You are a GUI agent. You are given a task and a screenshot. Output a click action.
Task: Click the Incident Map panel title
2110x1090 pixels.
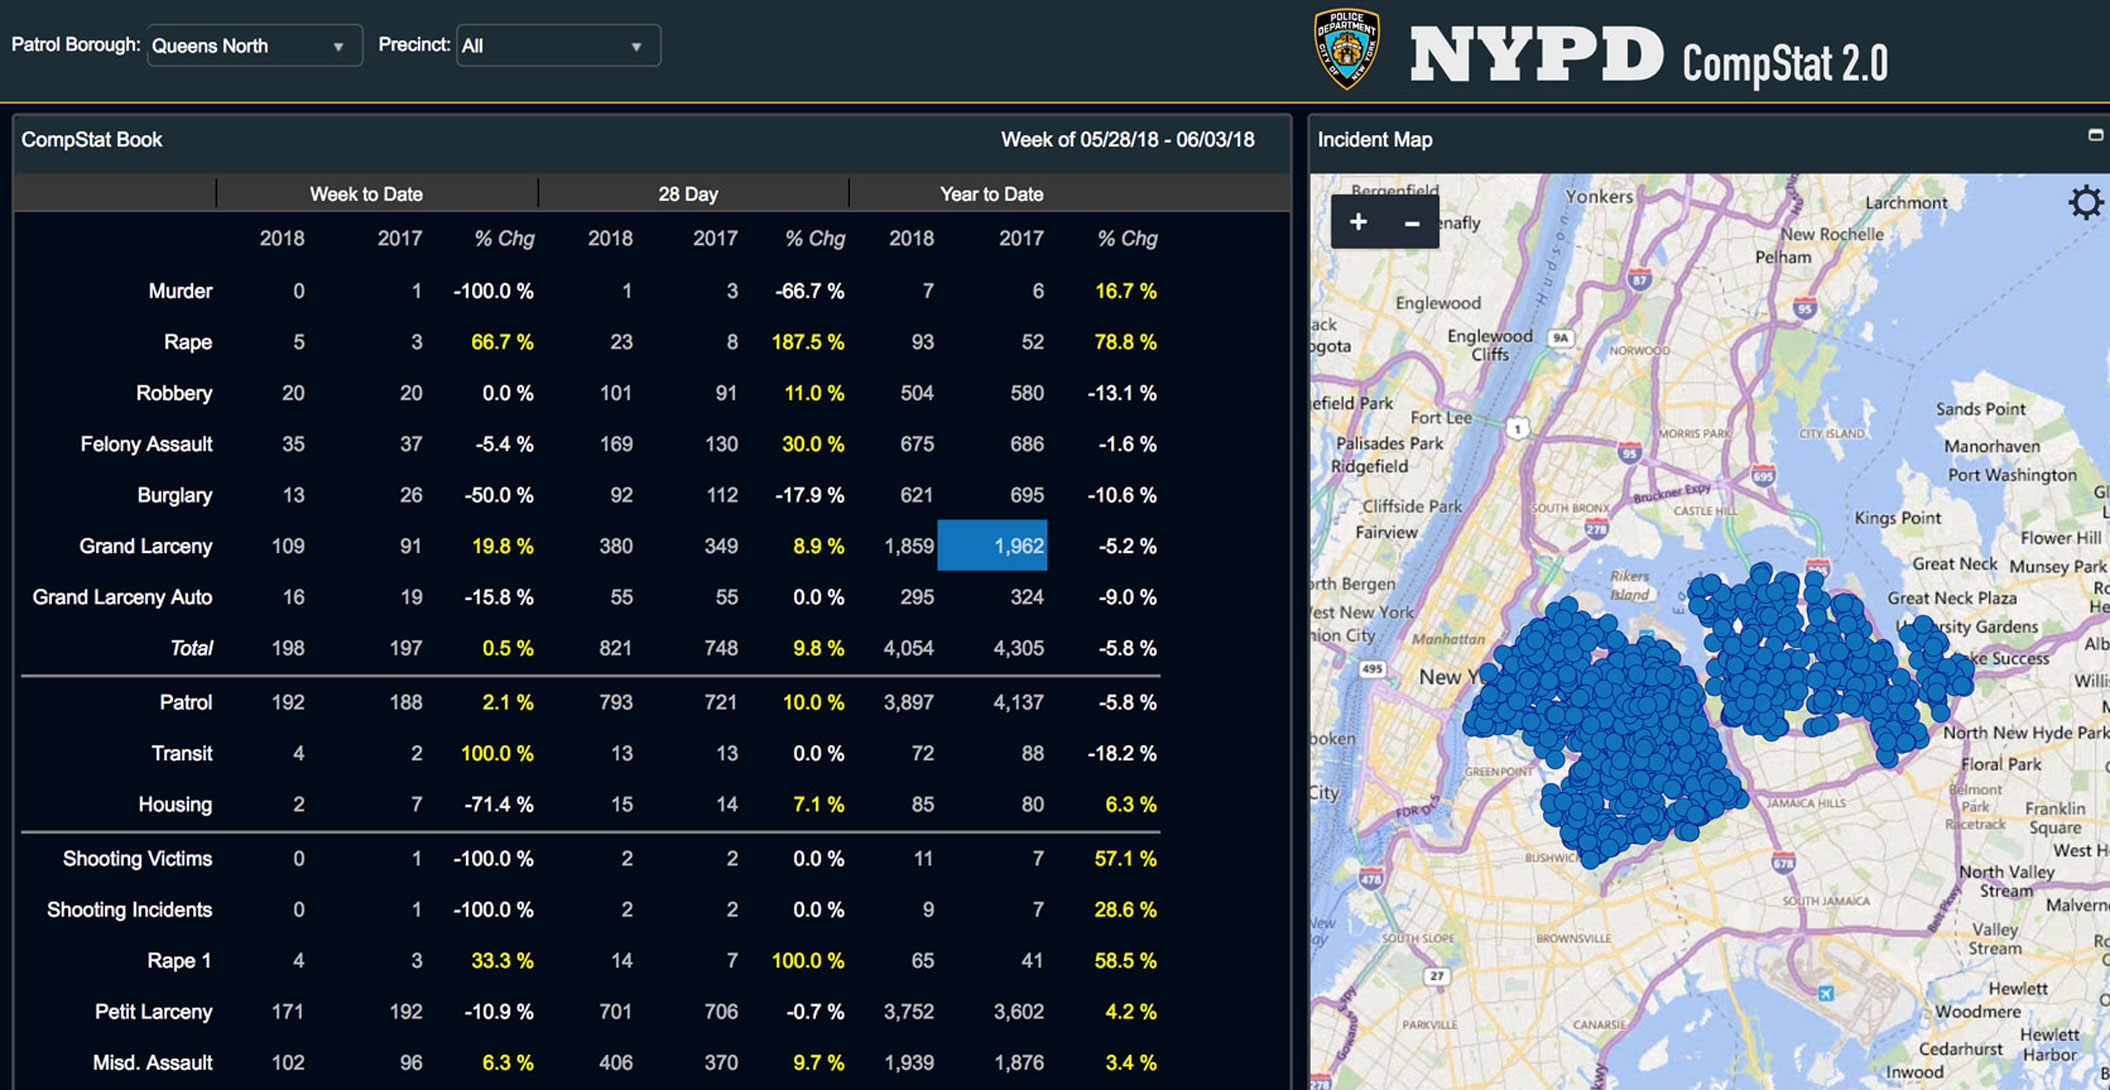(1375, 139)
